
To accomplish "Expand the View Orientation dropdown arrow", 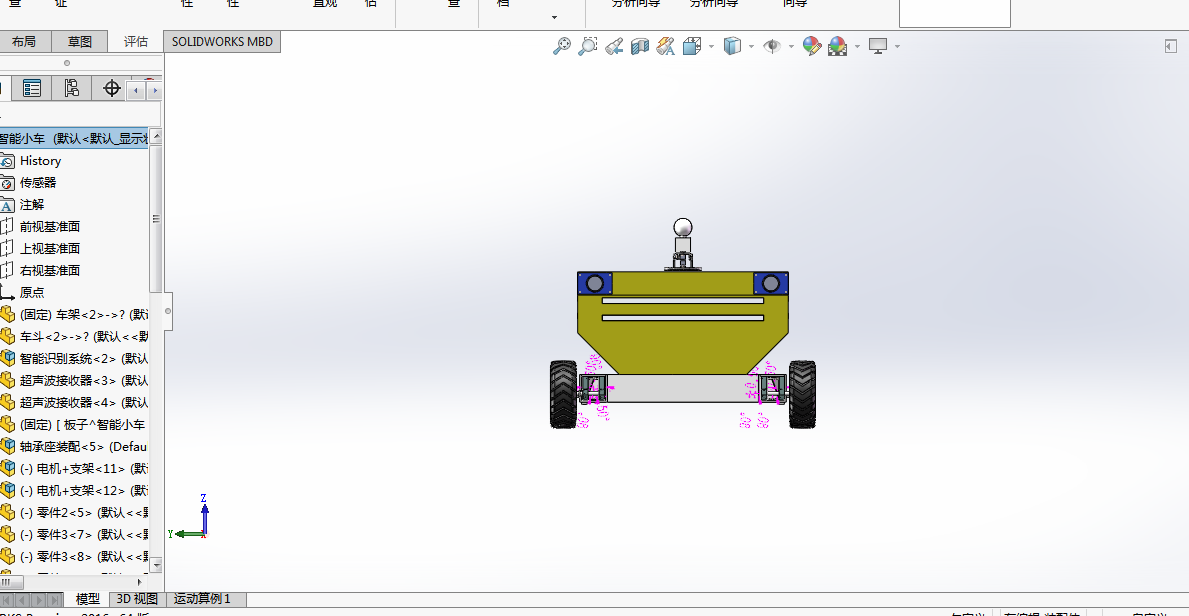I will click(711, 46).
